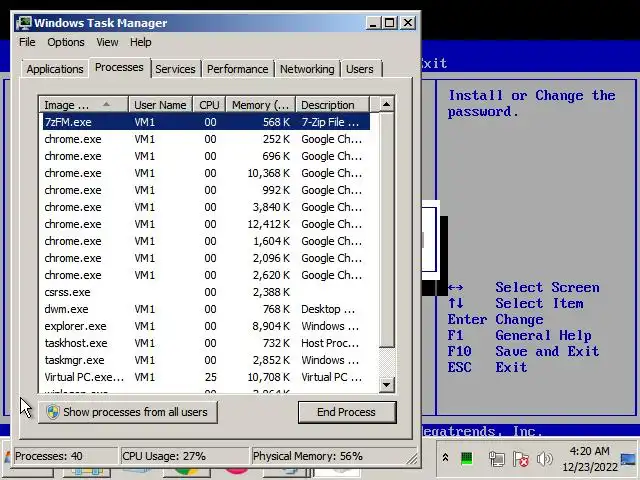
Task: Select chrome.exe using 696 K memory
Action: tap(206, 156)
